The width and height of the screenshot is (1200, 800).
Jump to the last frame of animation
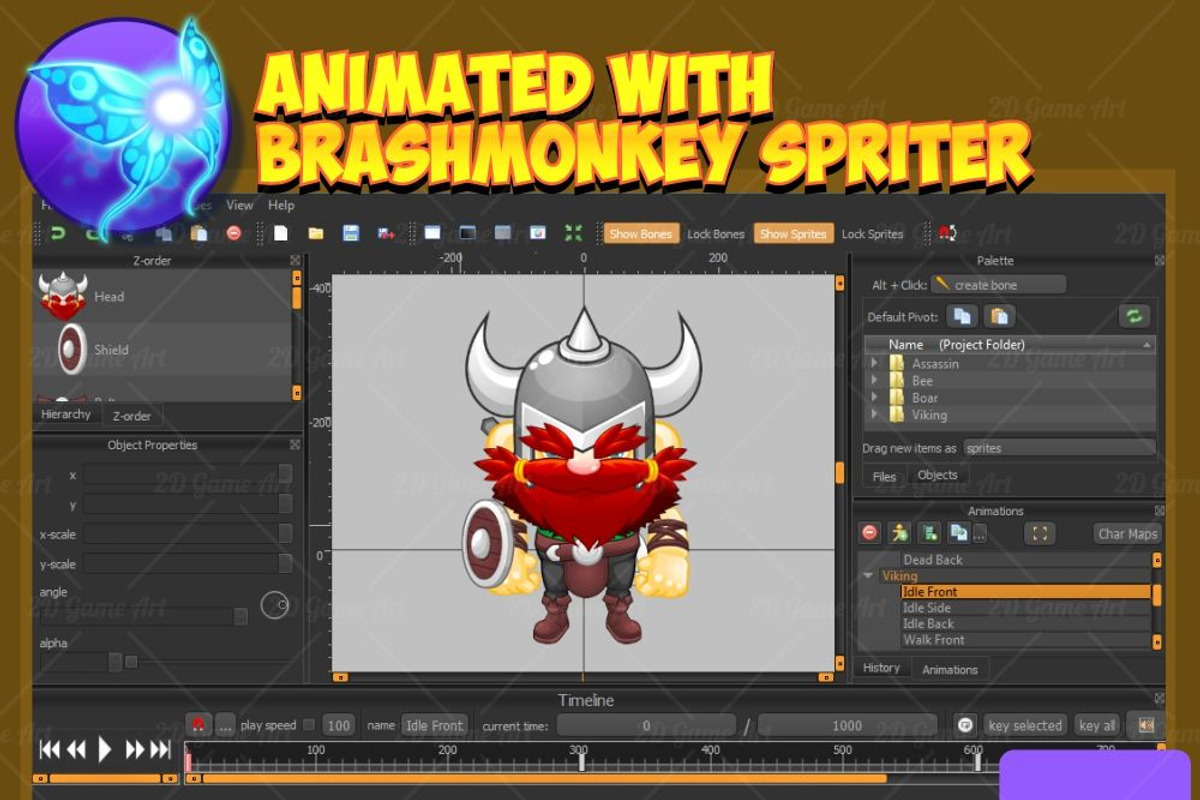162,749
